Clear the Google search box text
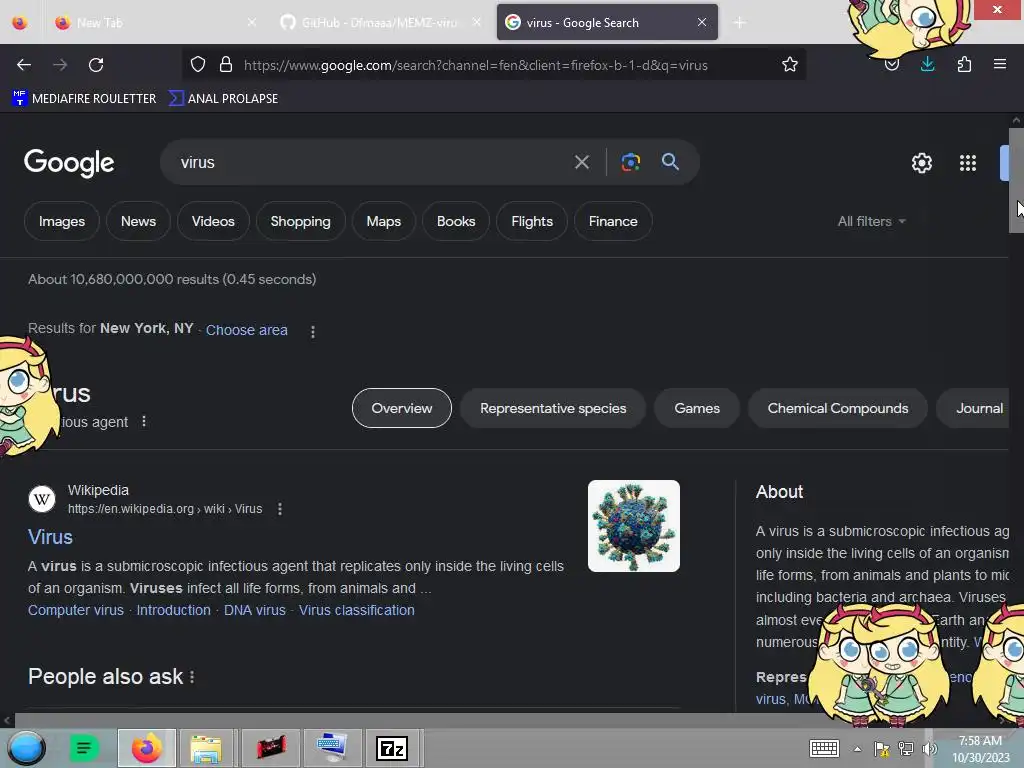Viewport: 1024px width, 768px height. click(581, 162)
